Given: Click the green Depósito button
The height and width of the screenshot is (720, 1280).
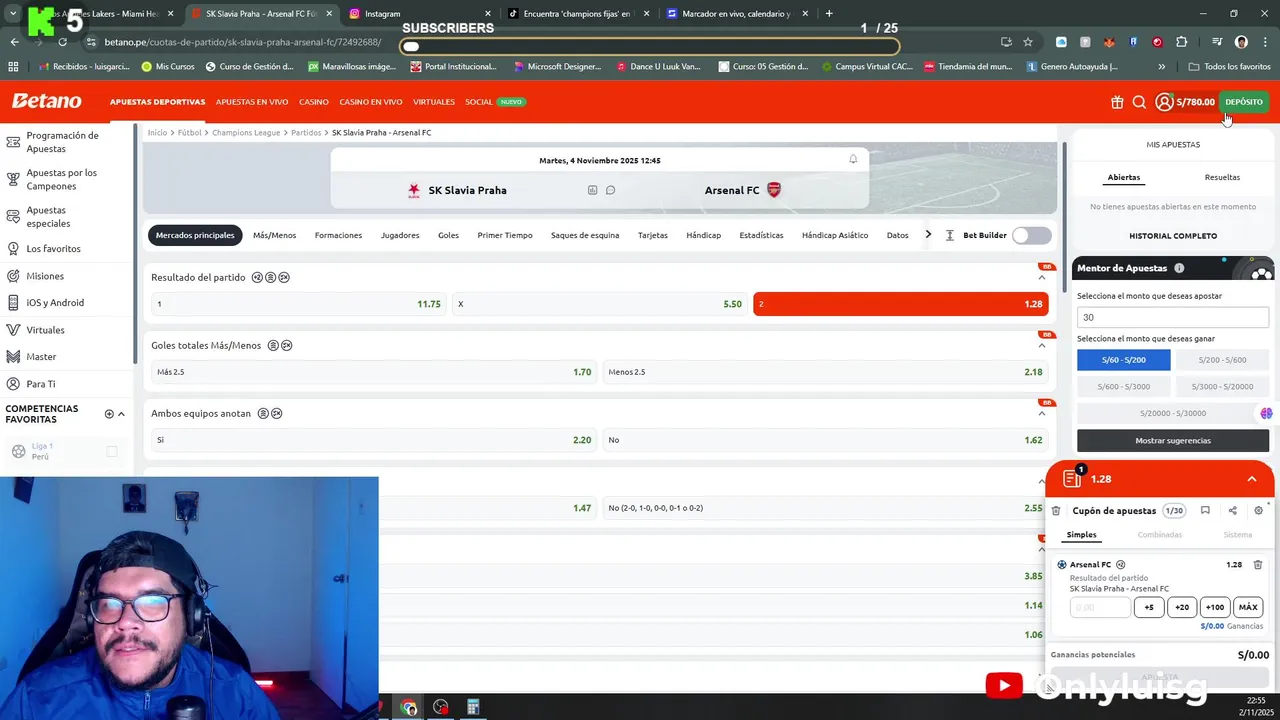Looking at the screenshot, I should pos(1244,102).
